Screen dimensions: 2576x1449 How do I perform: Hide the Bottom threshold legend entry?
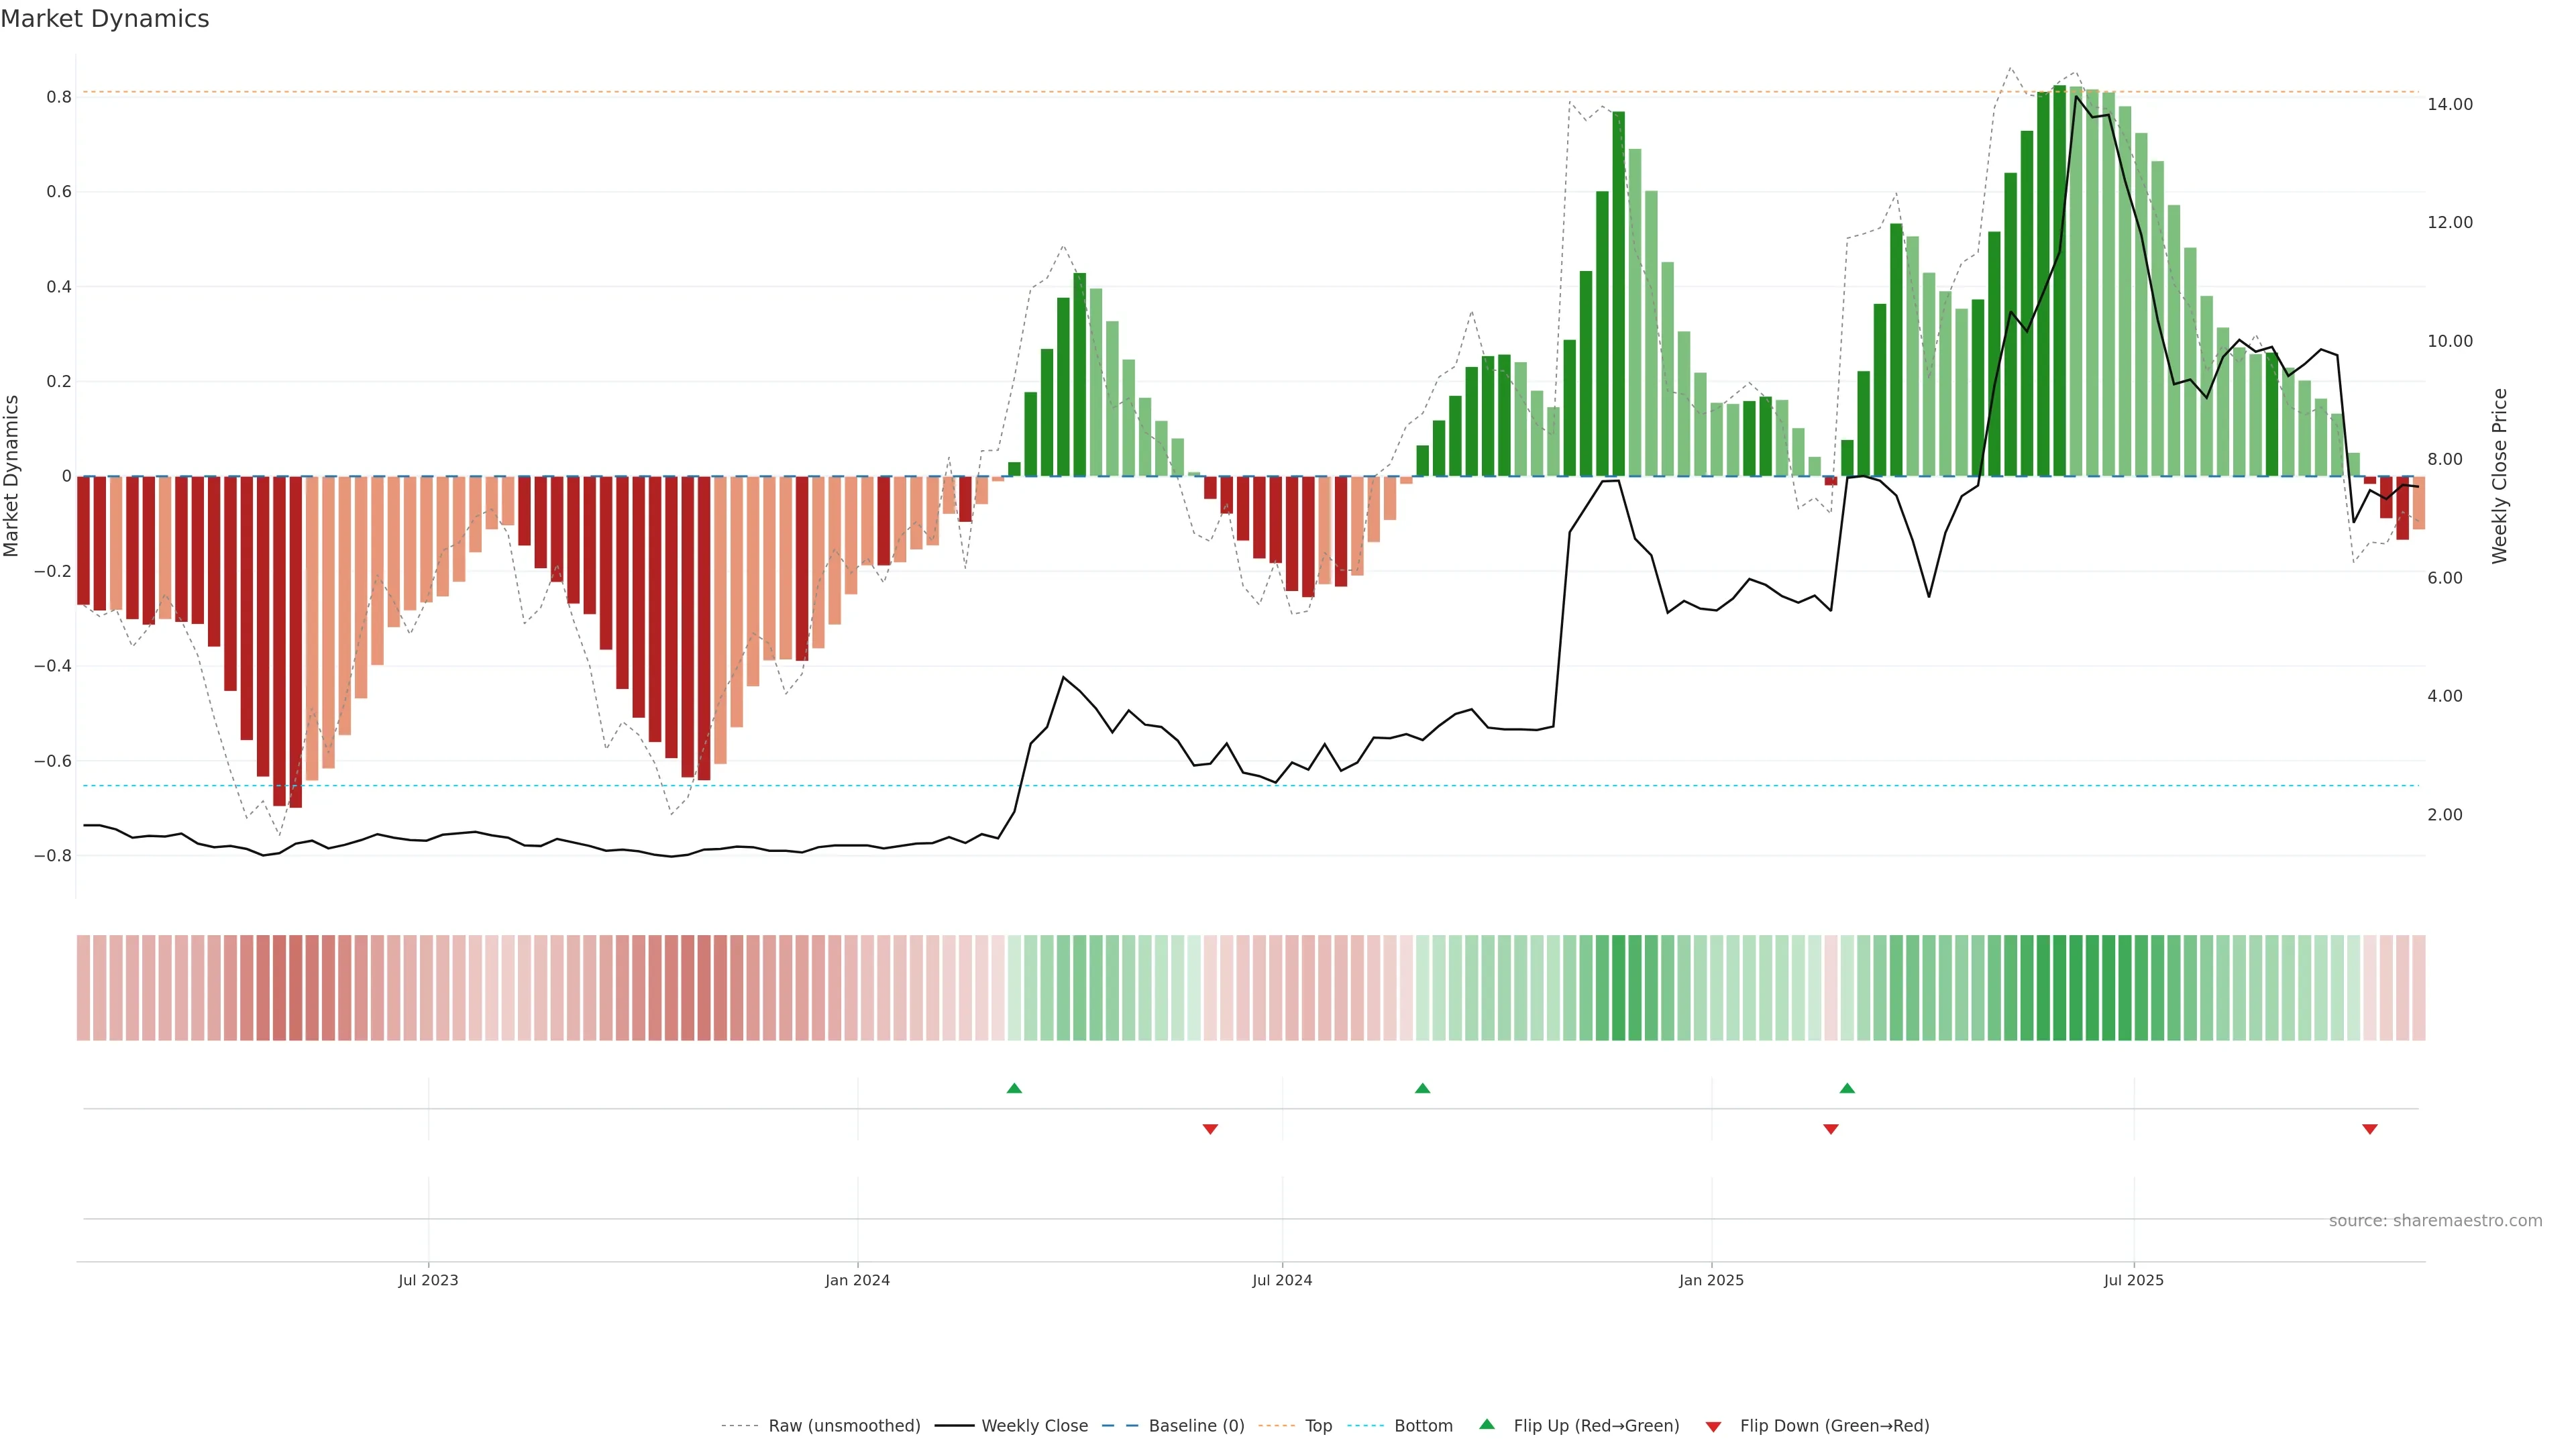(x=1423, y=1426)
